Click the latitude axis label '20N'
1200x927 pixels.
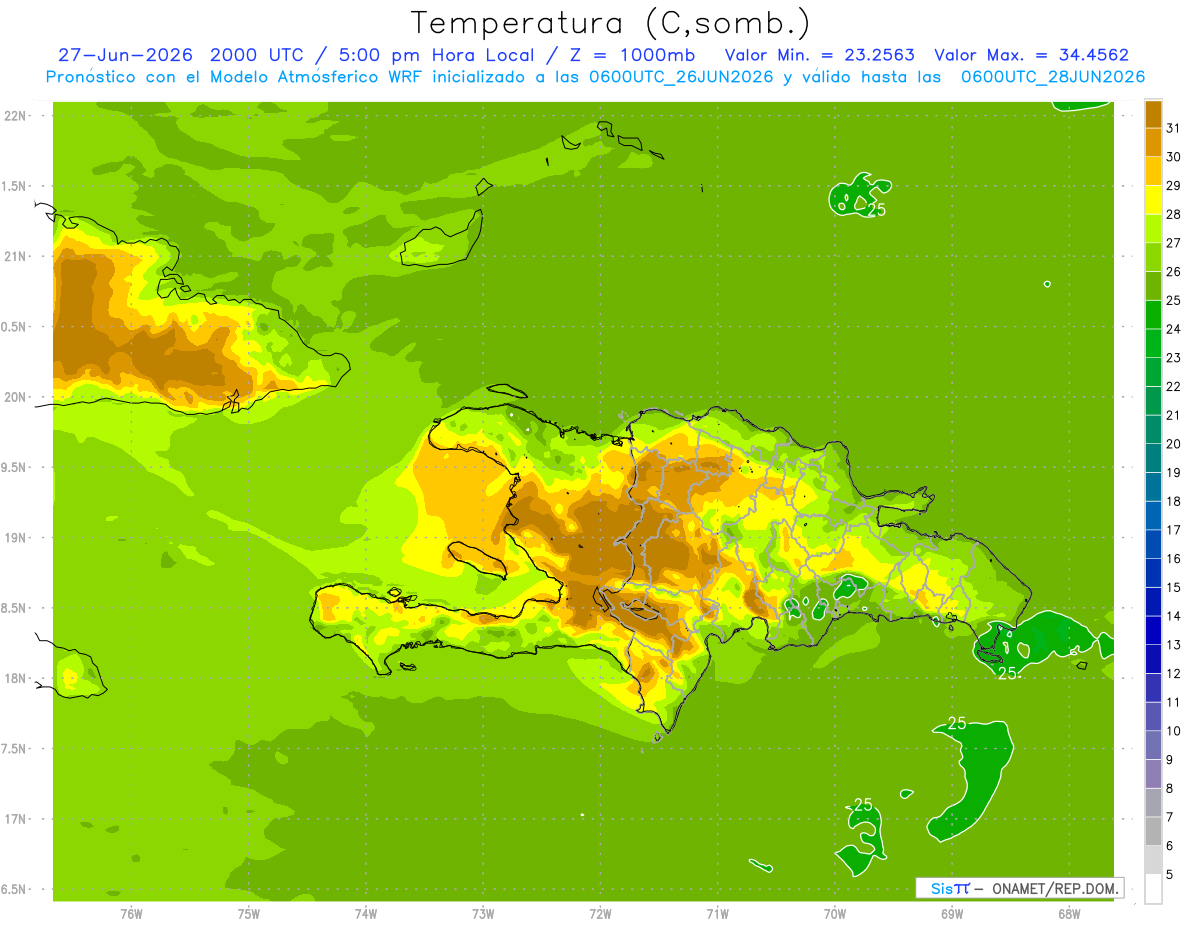tap(15, 397)
